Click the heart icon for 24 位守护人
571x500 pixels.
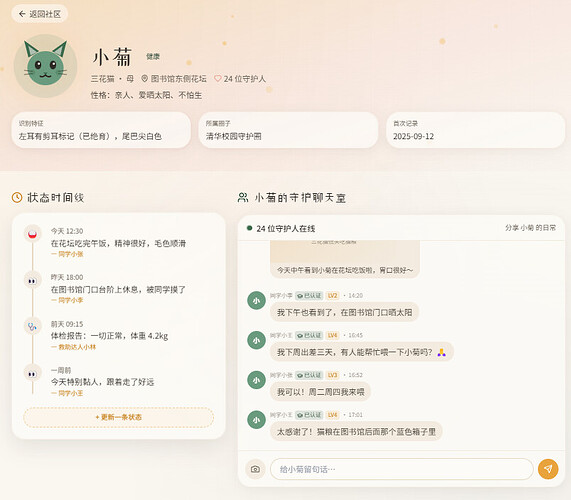(x=217, y=79)
